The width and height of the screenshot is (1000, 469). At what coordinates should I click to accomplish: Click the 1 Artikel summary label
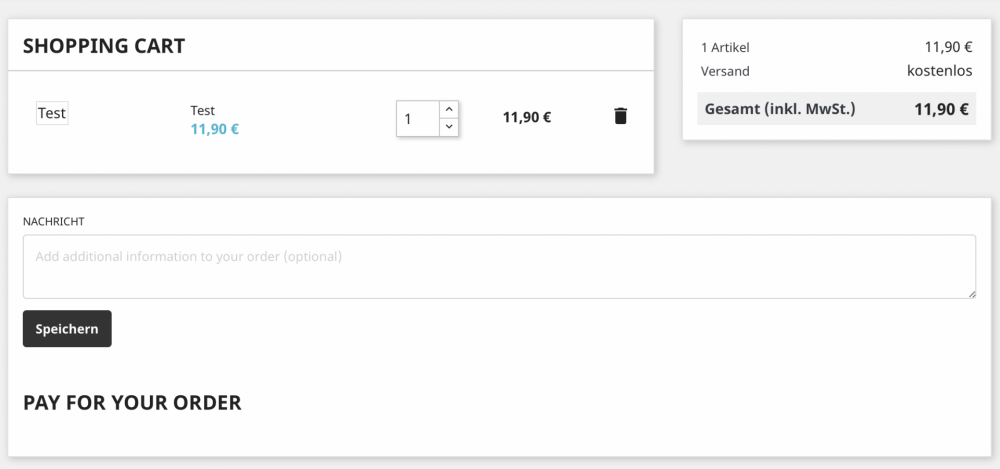[x=725, y=47]
